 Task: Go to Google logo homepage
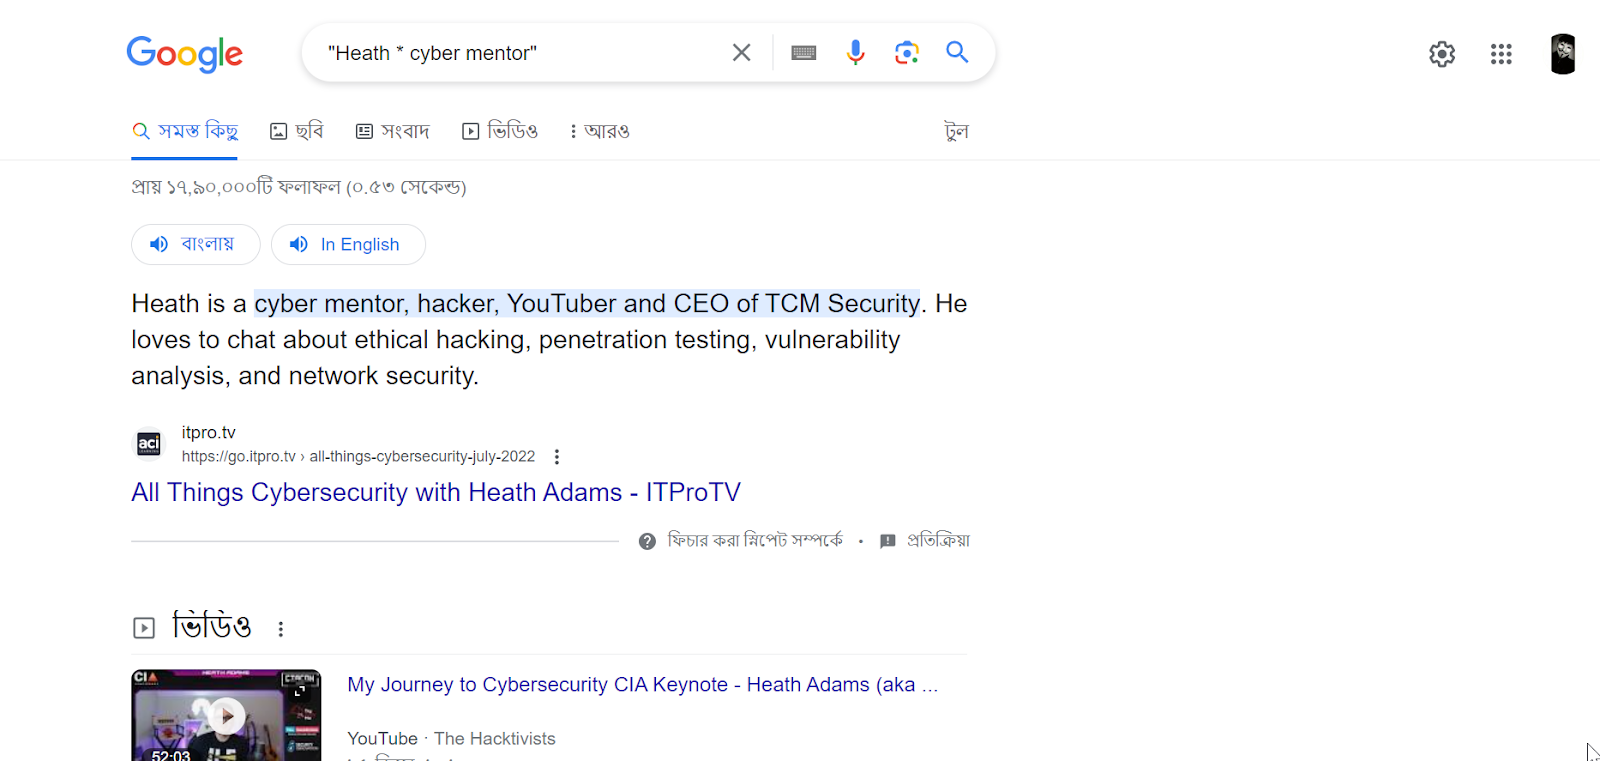tap(185, 54)
